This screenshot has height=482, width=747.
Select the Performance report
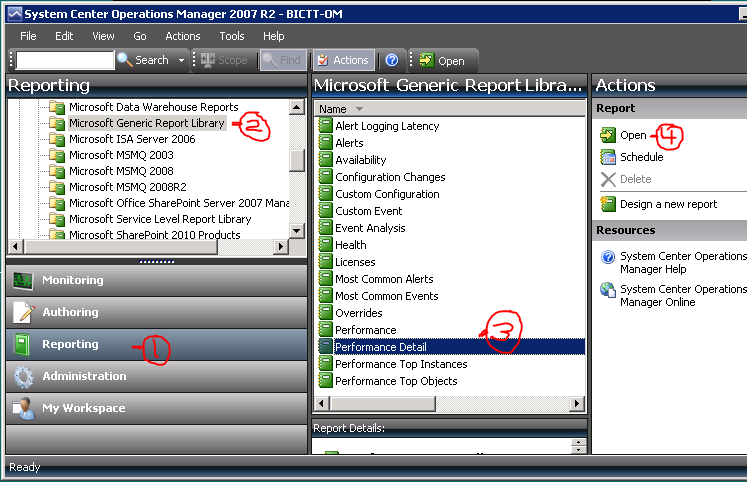tap(365, 330)
